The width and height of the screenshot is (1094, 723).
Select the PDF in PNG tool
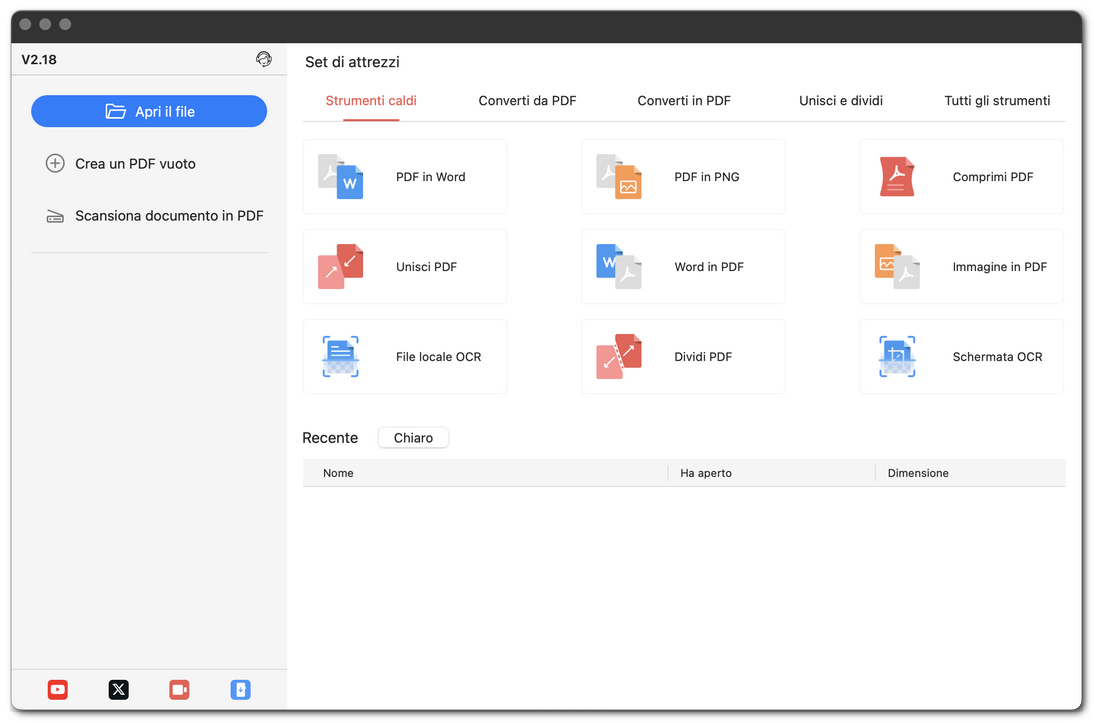click(x=683, y=176)
